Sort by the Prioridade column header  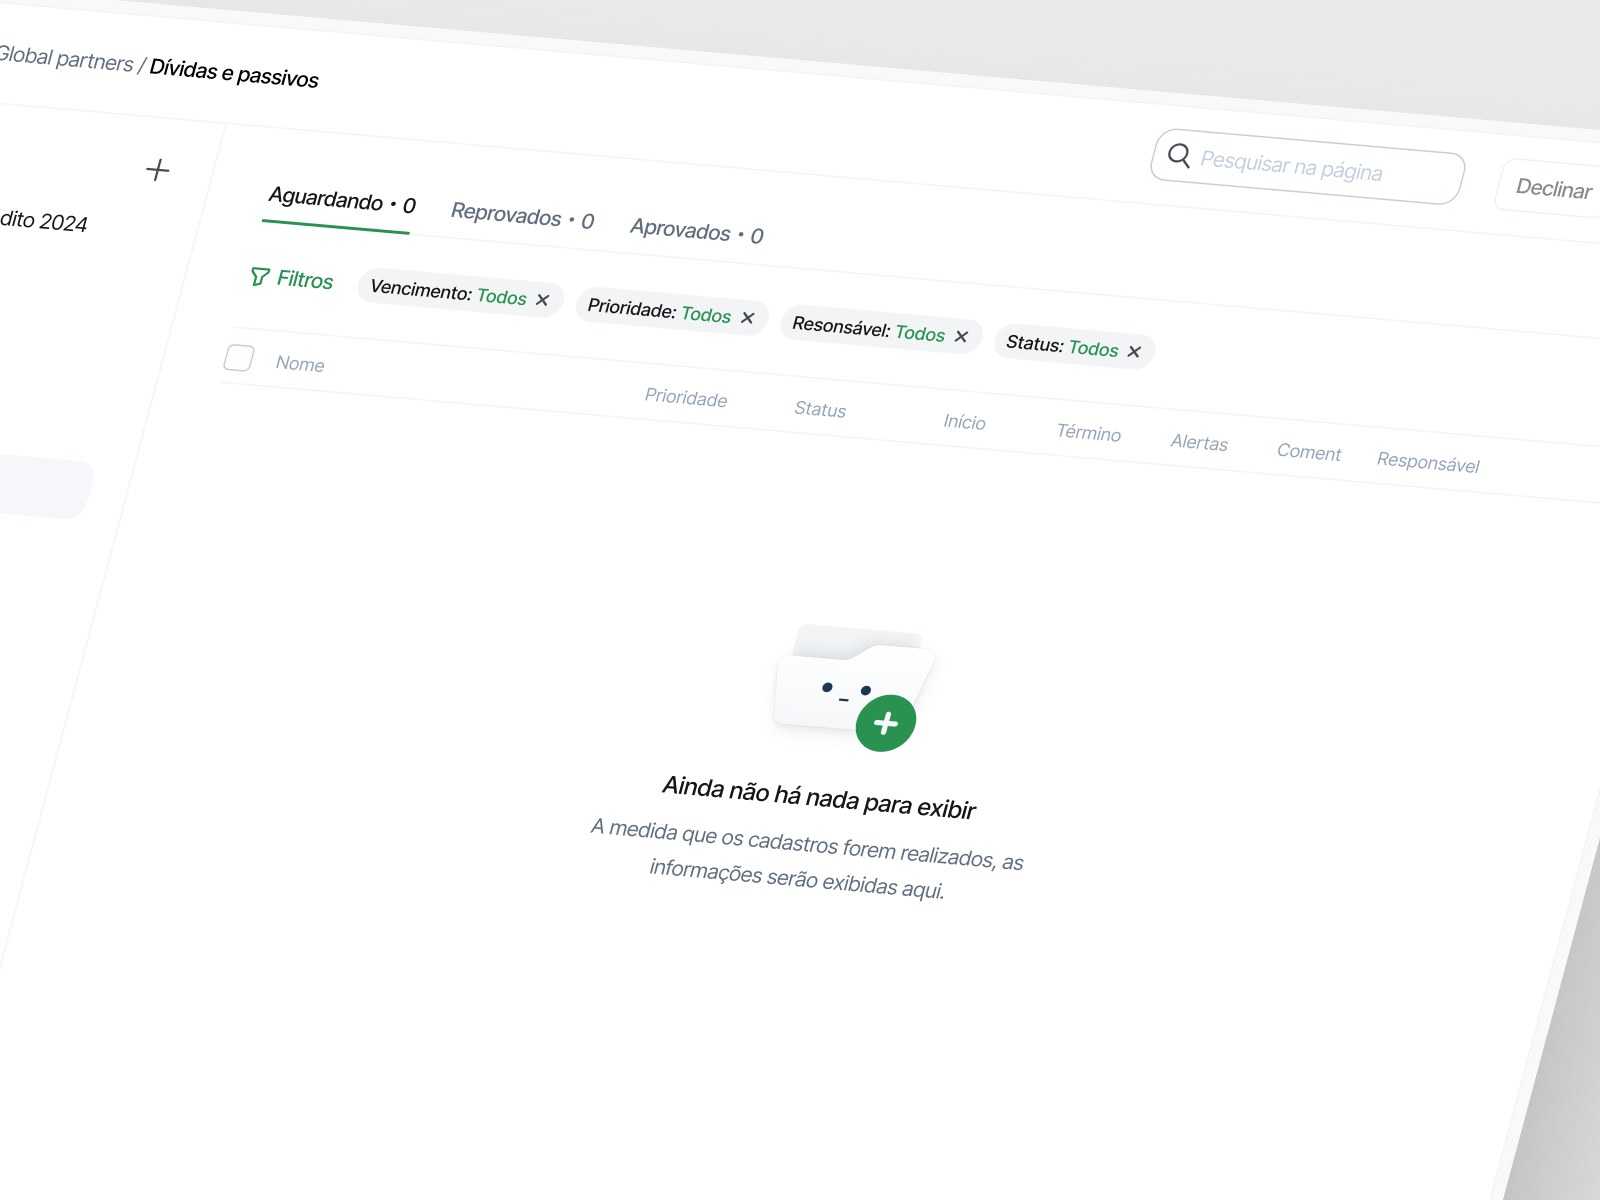click(x=685, y=398)
